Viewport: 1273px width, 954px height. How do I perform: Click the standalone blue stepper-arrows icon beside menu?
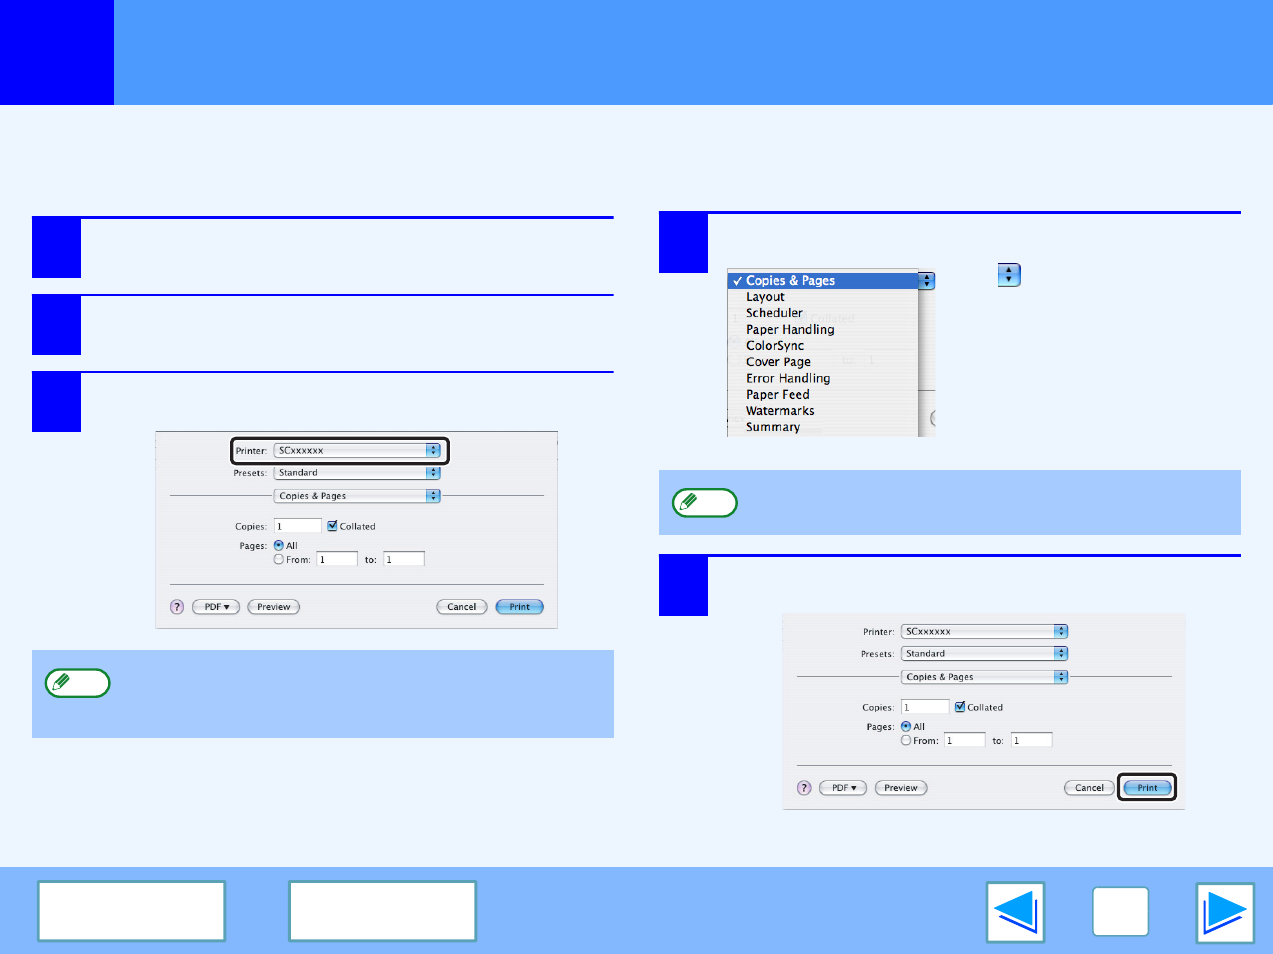click(x=1009, y=274)
